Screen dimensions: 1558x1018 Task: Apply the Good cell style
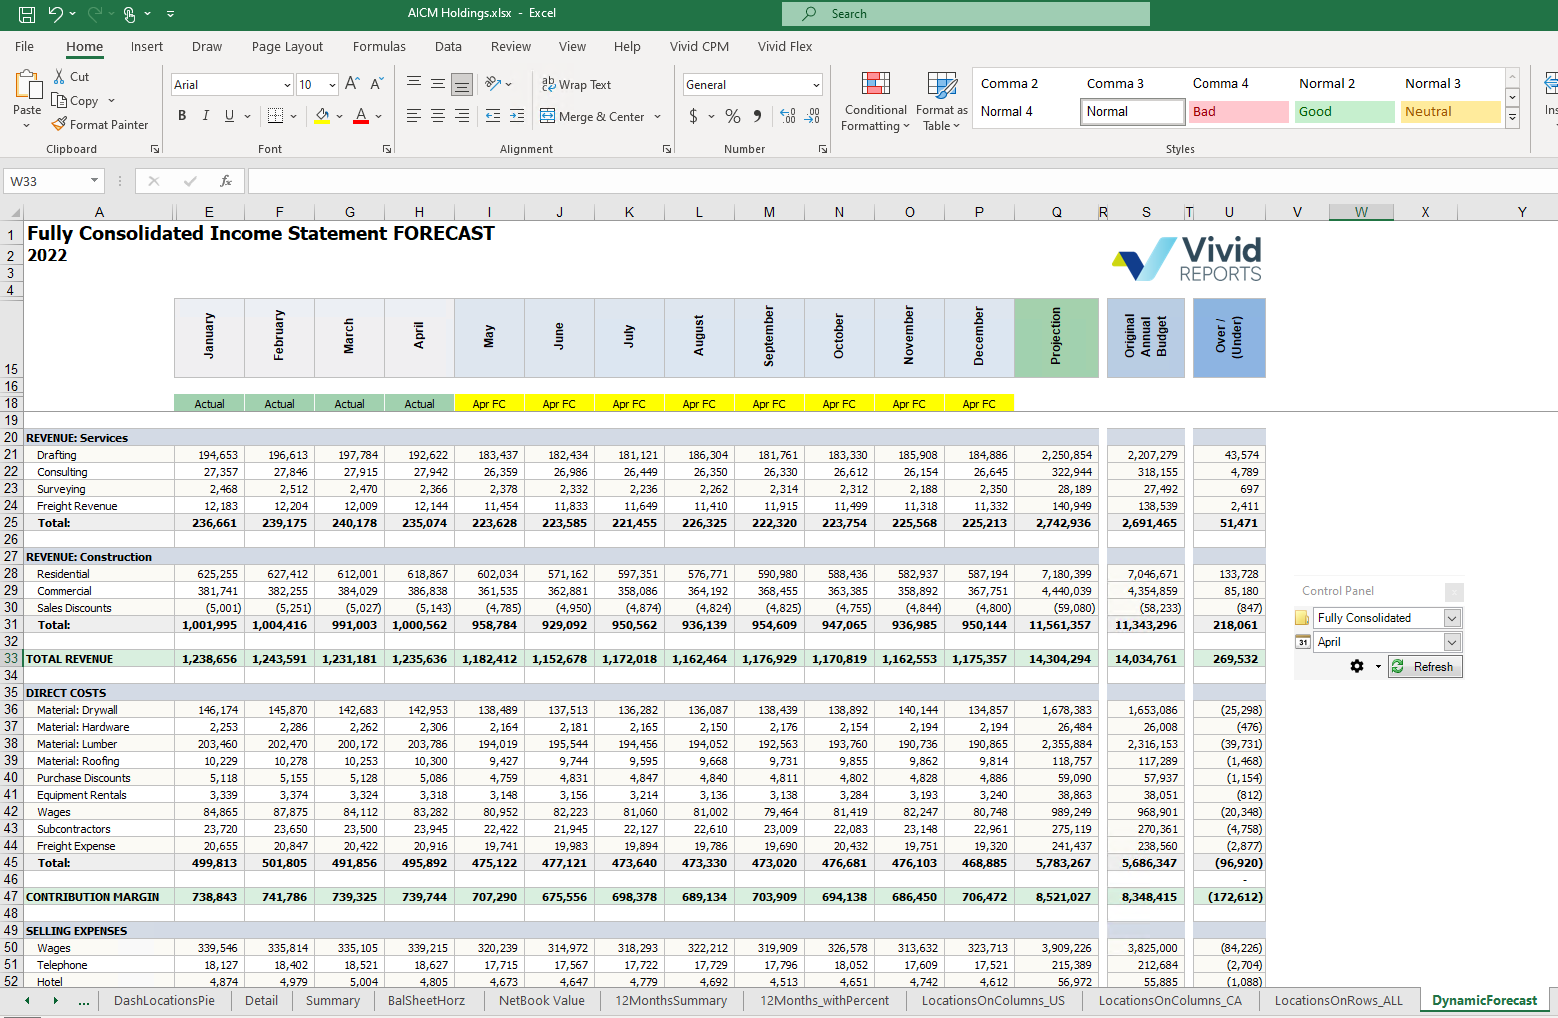click(1344, 112)
